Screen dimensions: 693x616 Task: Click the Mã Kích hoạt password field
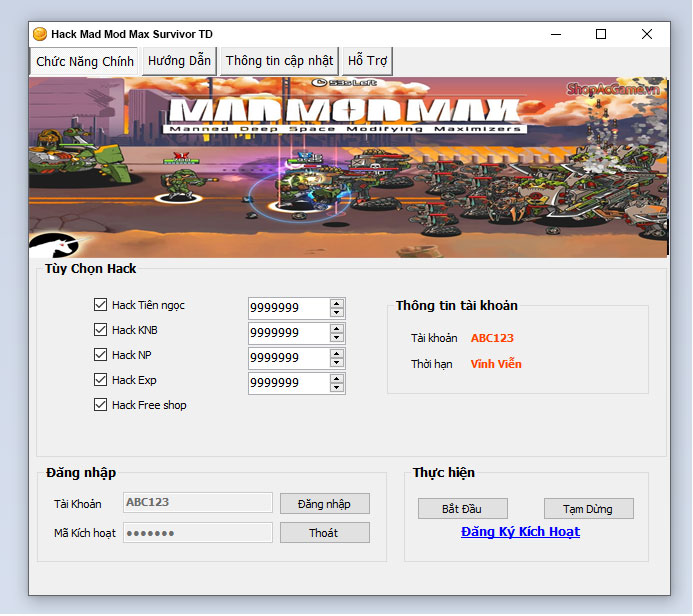pyautogui.click(x=198, y=533)
